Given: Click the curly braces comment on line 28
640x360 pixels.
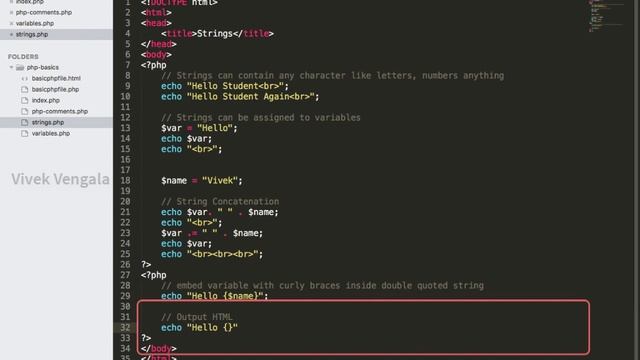Looking at the screenshot, I should 322,286.
